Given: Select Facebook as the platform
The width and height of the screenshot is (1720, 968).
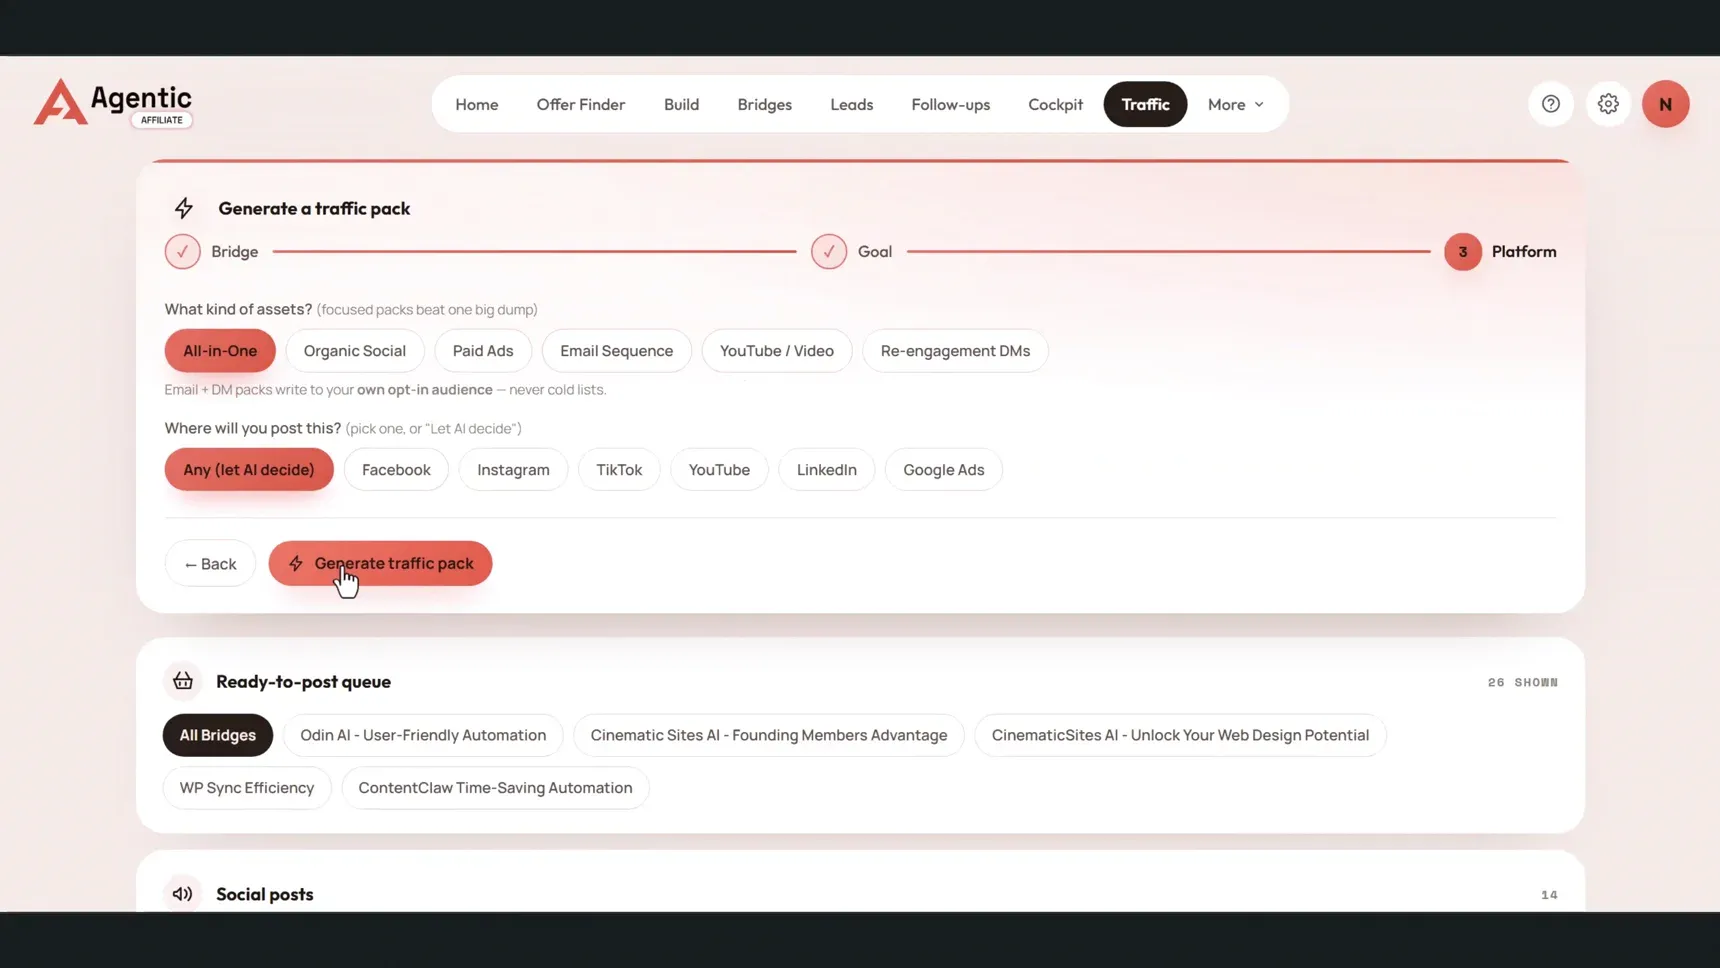Looking at the screenshot, I should [x=396, y=470].
